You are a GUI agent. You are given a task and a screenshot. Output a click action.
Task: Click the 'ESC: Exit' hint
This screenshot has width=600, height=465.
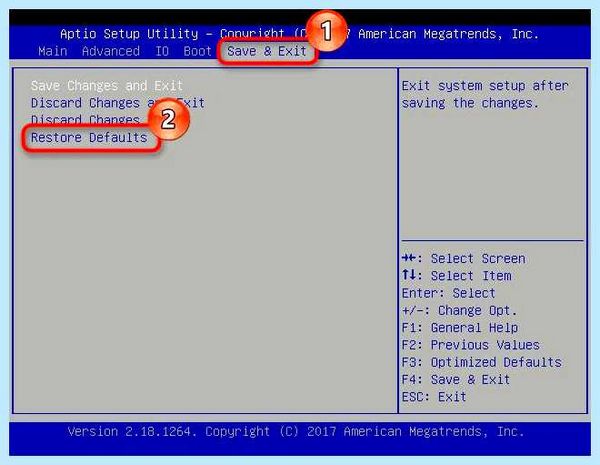[x=434, y=396]
